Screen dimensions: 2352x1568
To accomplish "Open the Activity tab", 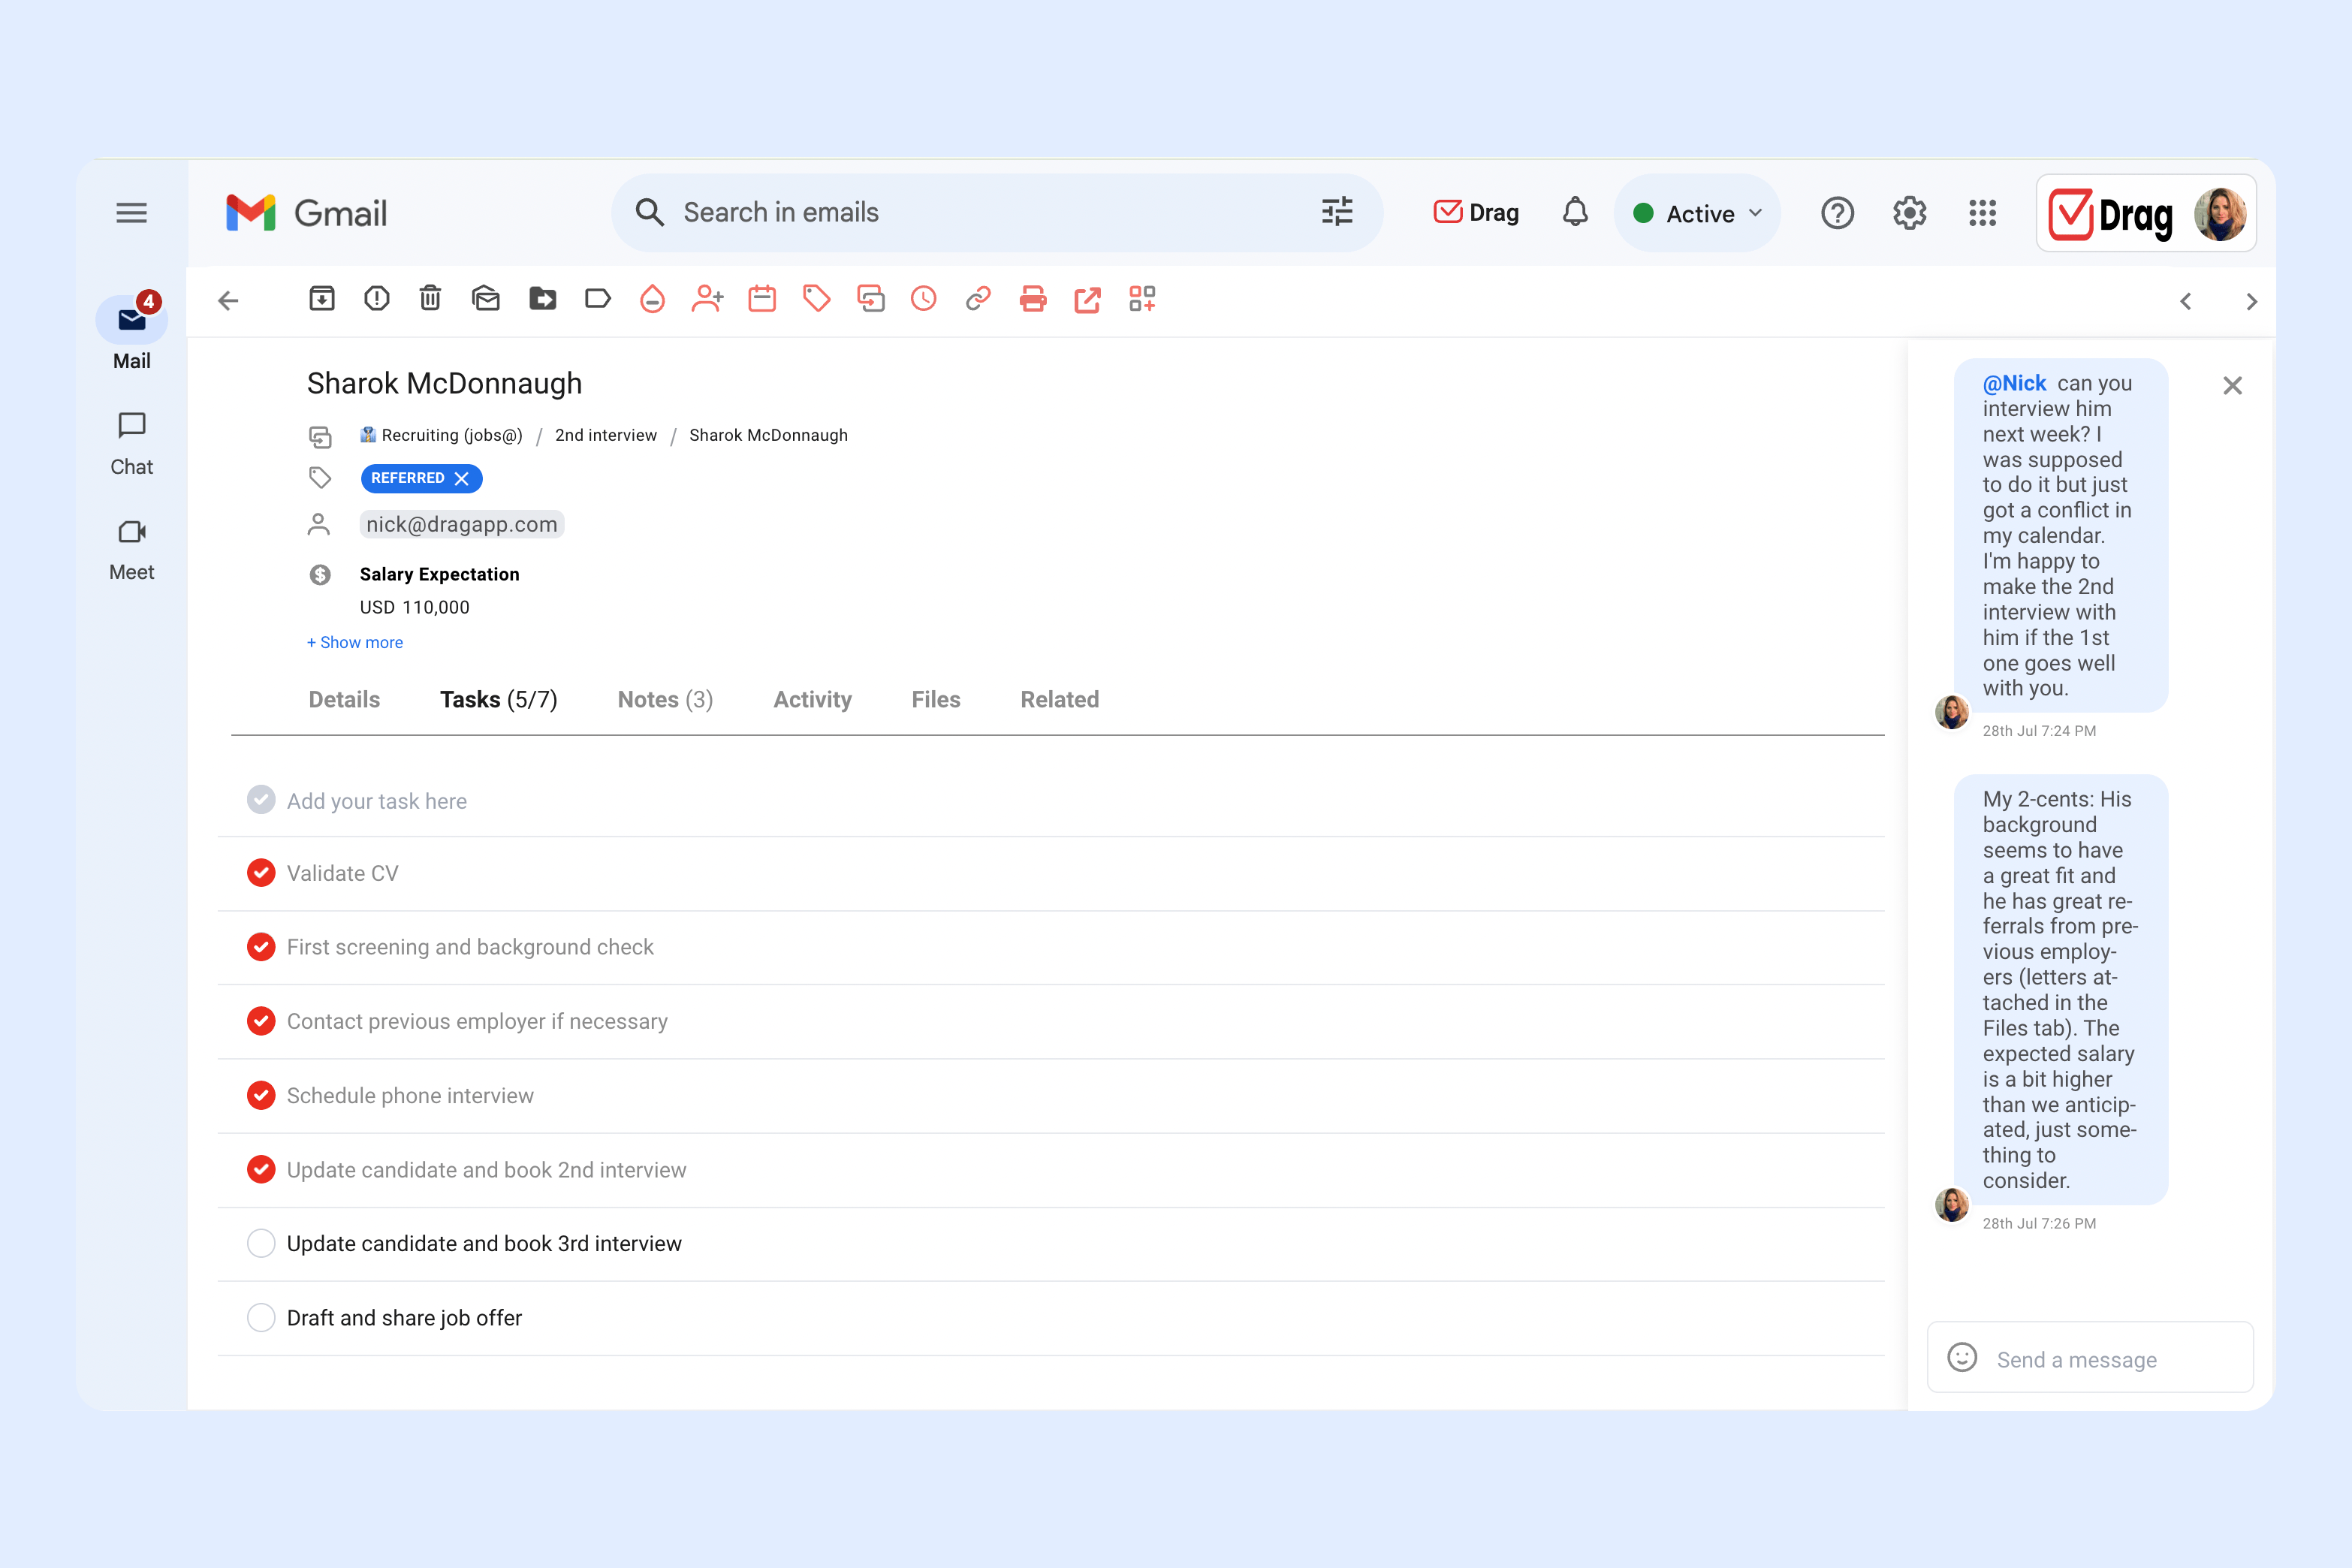I will pyautogui.click(x=812, y=699).
